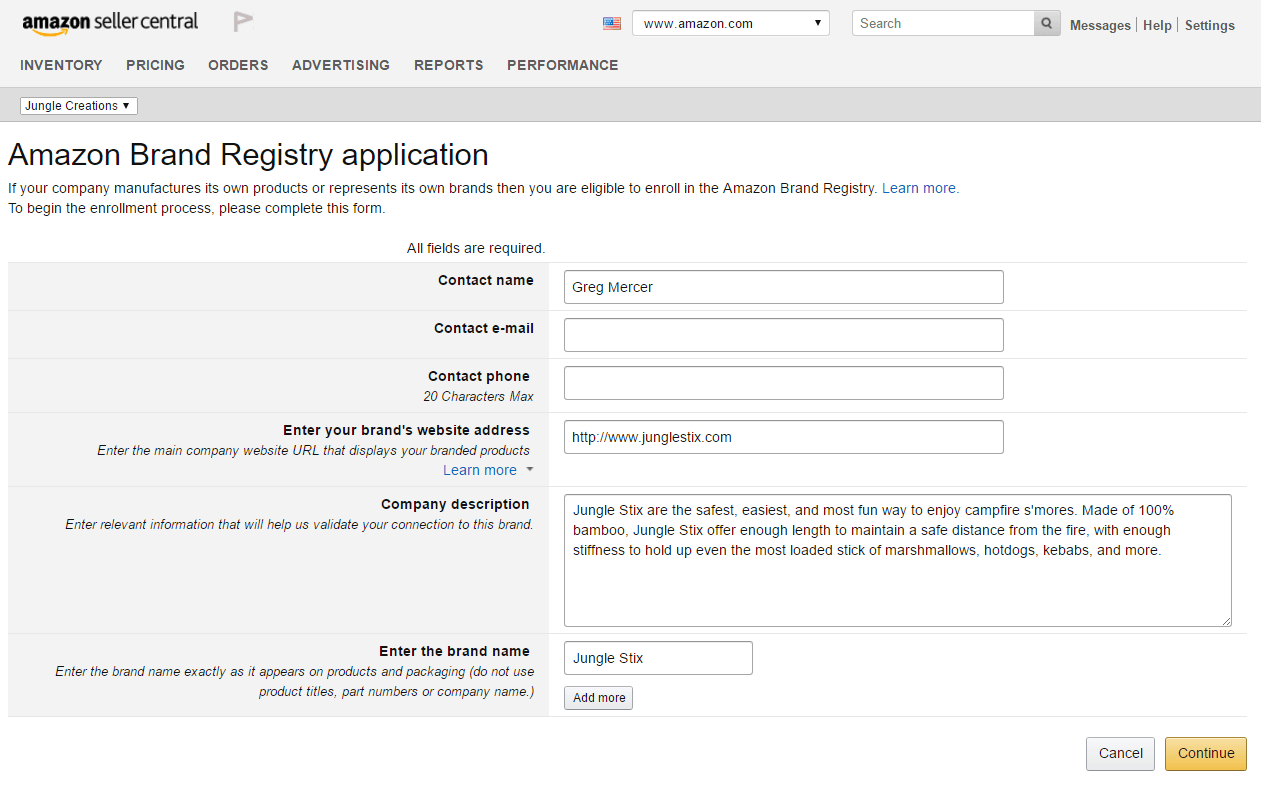The image size is (1261, 792).
Task: Click the empty Contact phone field
Action: [784, 383]
